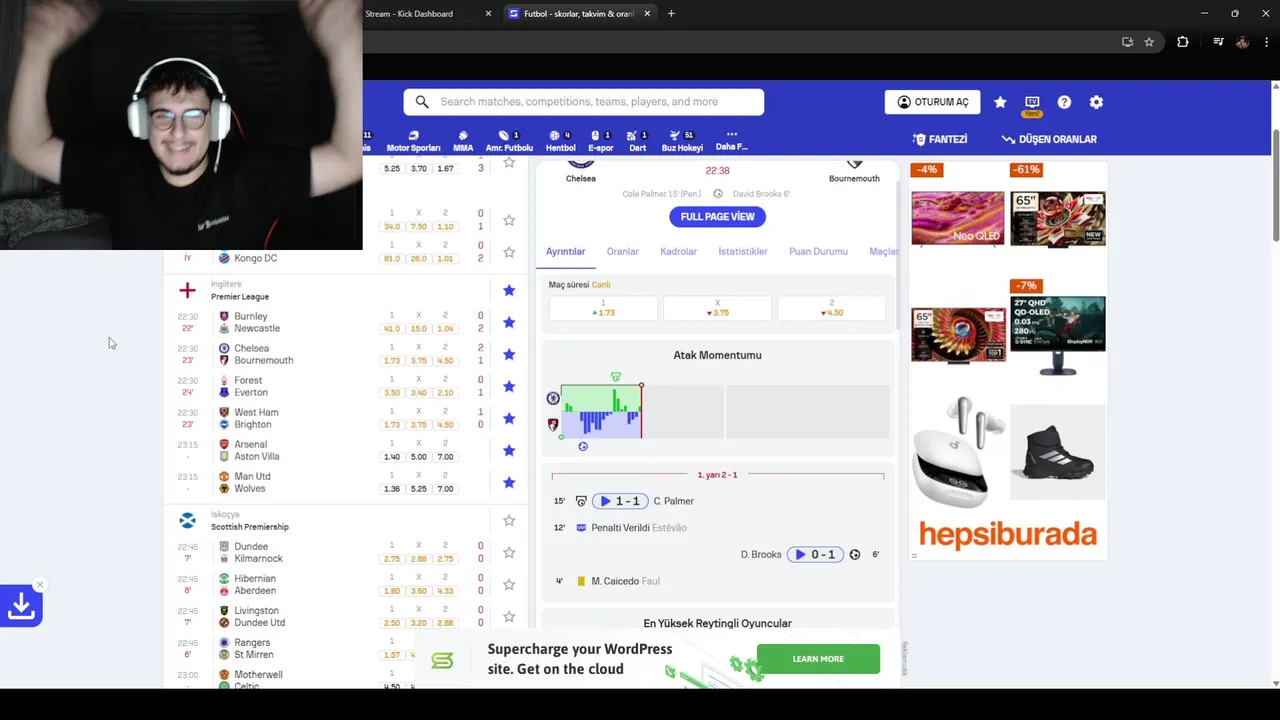This screenshot has height=720, width=1280.
Task: Click the OTURUM AÇ login button
Action: click(933, 102)
